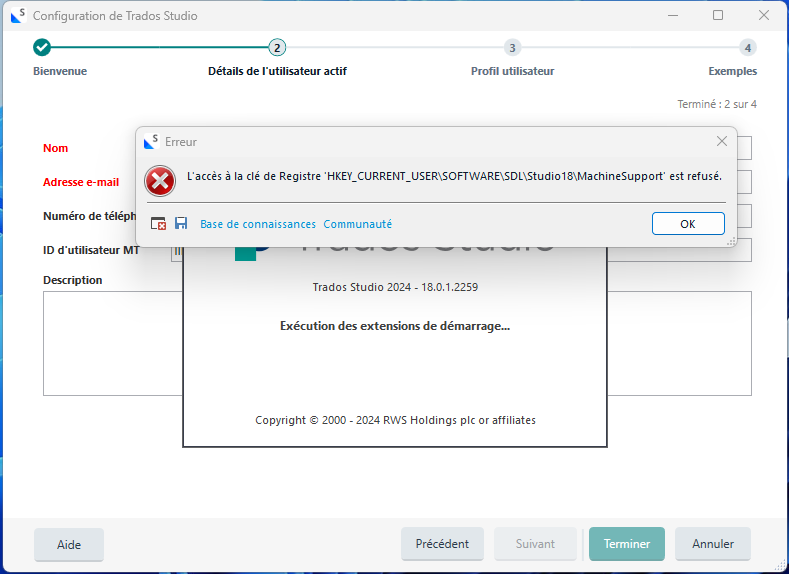Click the 'Exécution des extensions de démarrage...' status text
Viewport: 789px width, 574px height.
click(395, 326)
